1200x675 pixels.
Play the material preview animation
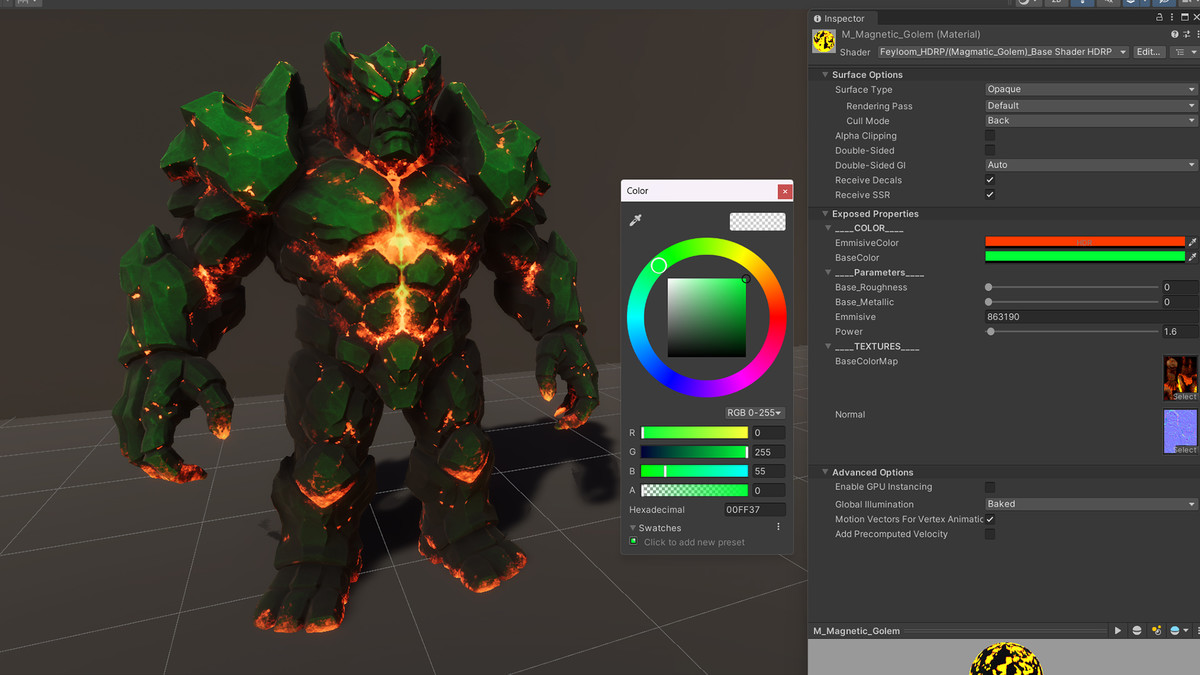pyautogui.click(x=1117, y=630)
